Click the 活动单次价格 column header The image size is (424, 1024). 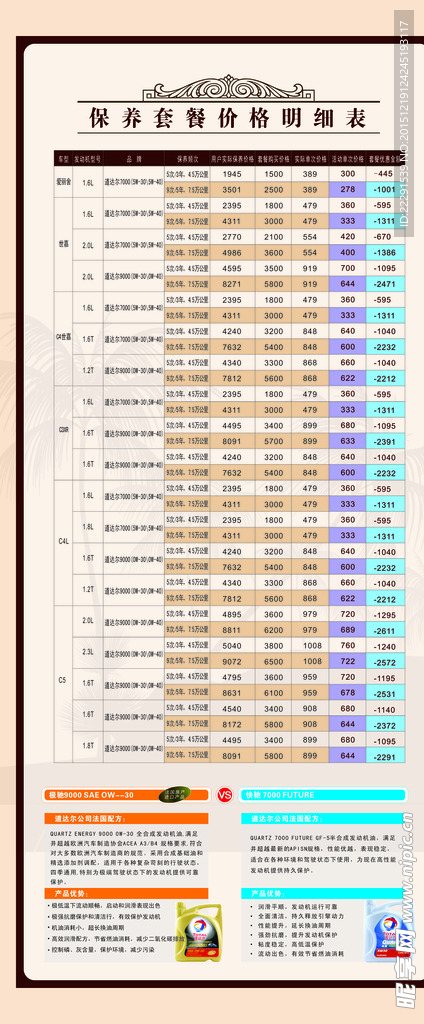click(x=348, y=159)
